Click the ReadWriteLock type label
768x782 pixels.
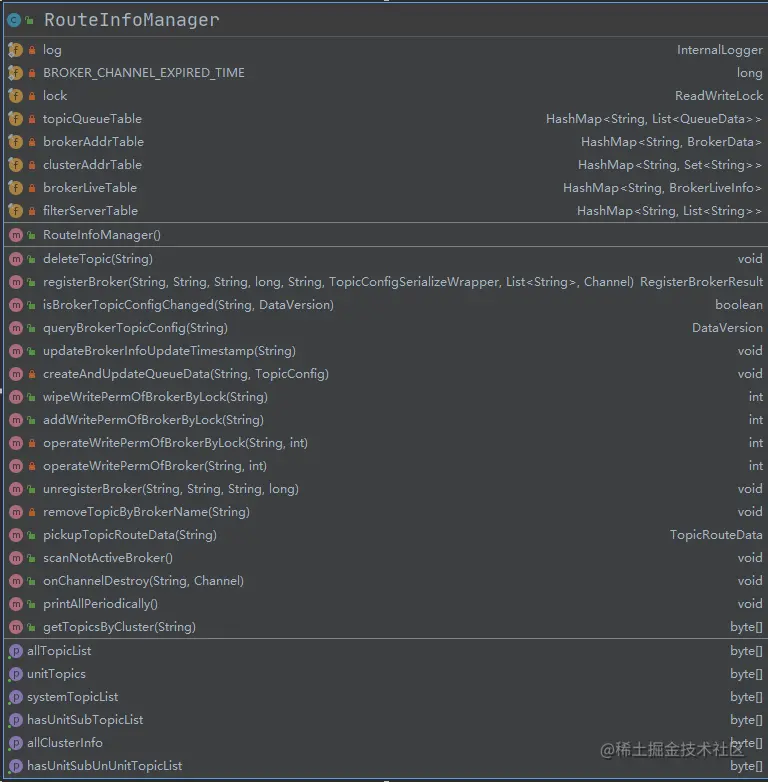point(719,96)
